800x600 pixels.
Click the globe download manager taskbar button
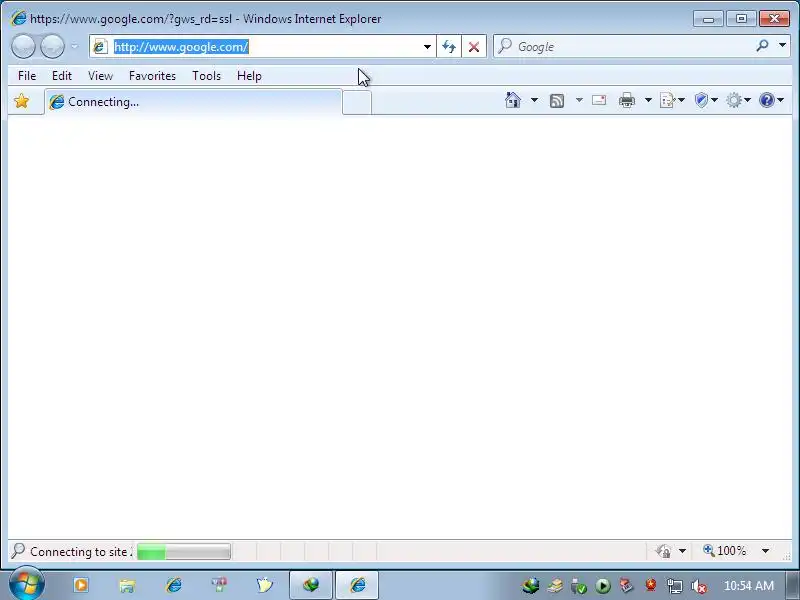tap(311, 585)
